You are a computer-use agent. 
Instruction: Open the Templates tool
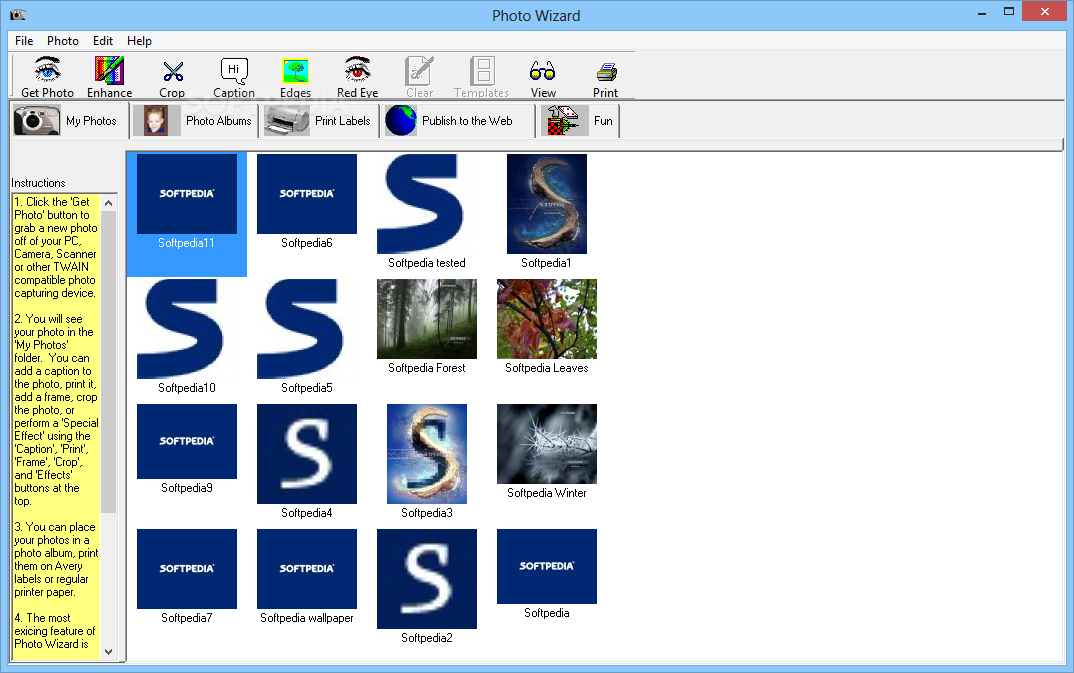[x=482, y=77]
